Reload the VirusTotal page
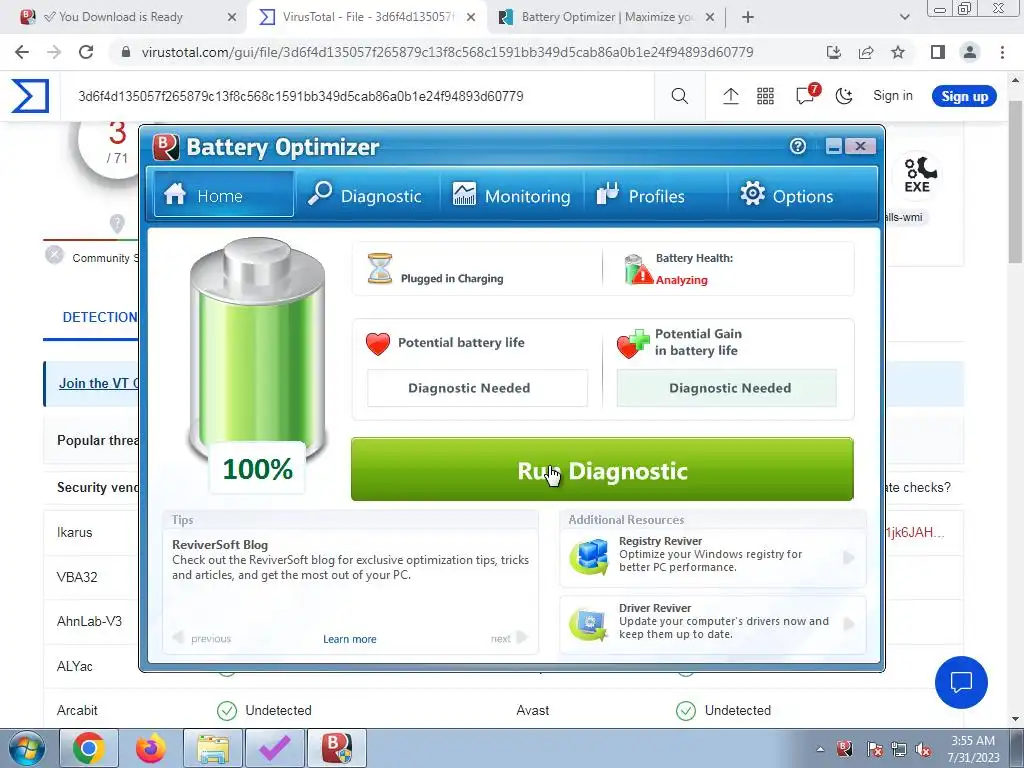This screenshot has height=768, width=1024. 86,52
